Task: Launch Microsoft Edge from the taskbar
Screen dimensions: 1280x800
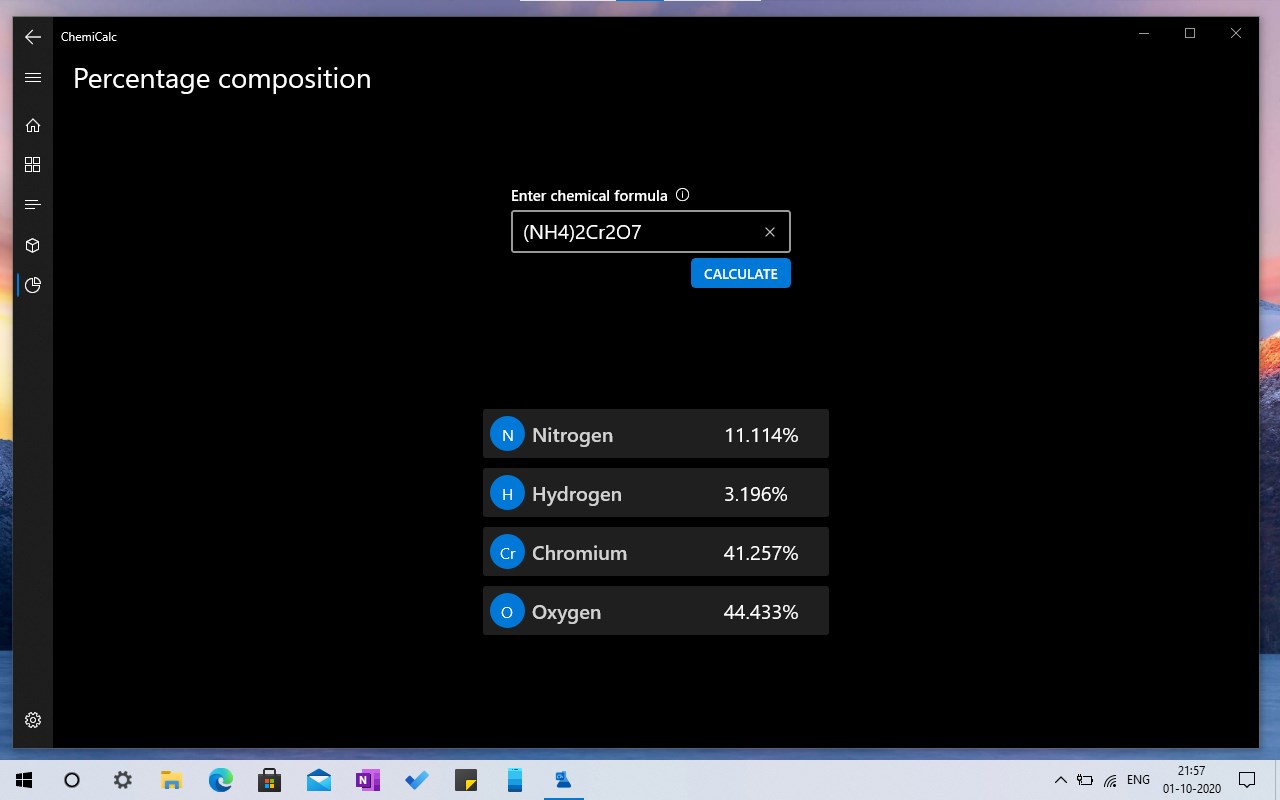Action: tap(220, 780)
